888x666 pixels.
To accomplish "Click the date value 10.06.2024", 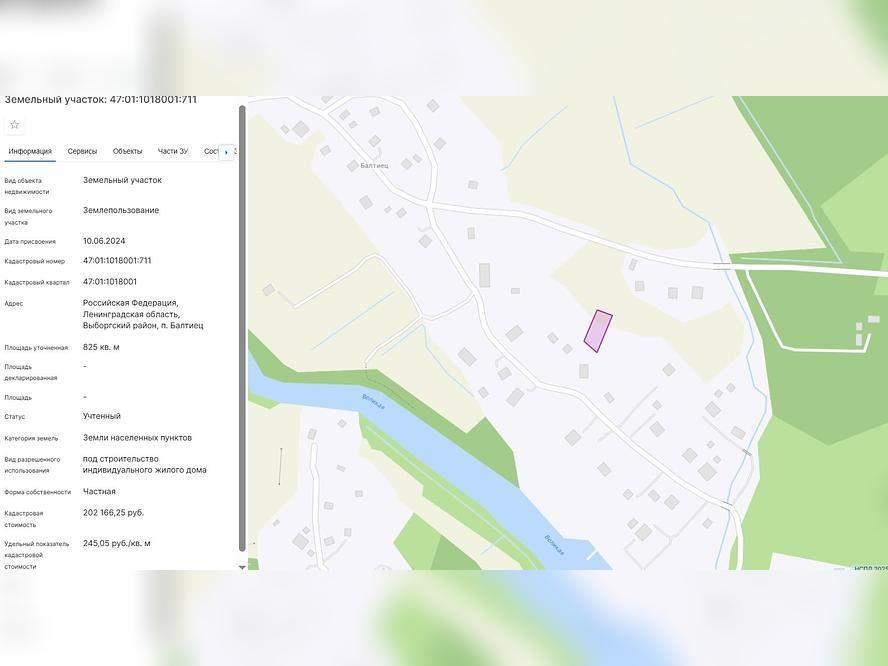I will 103,241.
